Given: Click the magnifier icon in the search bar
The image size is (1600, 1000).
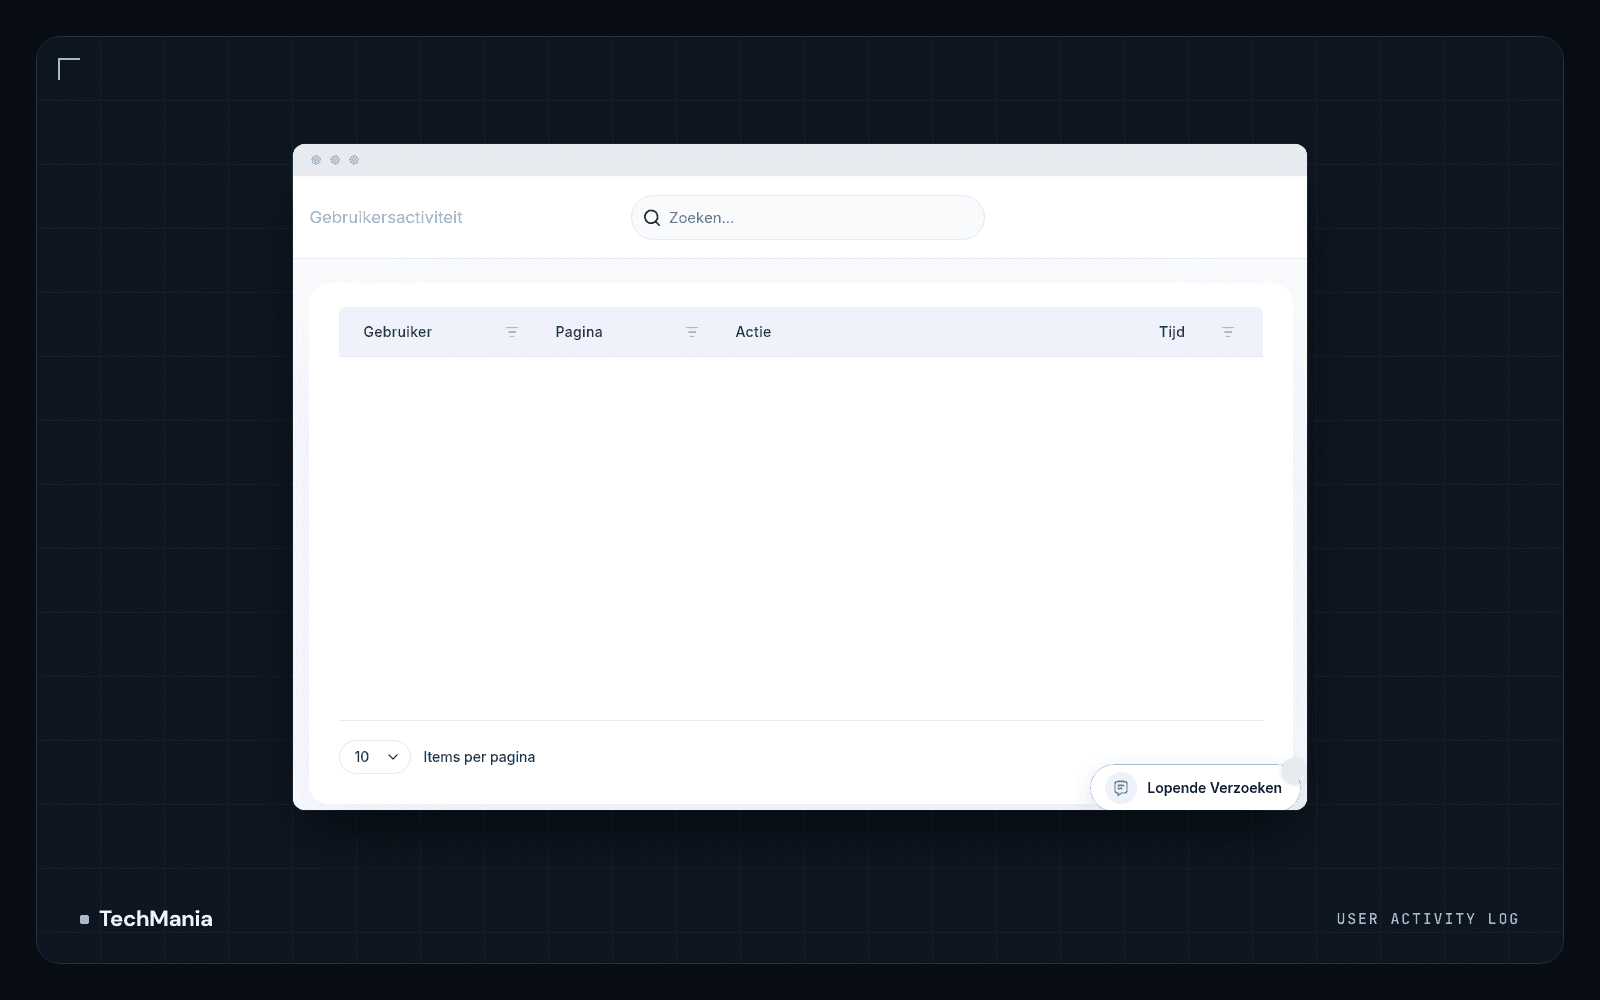Looking at the screenshot, I should click(652, 218).
